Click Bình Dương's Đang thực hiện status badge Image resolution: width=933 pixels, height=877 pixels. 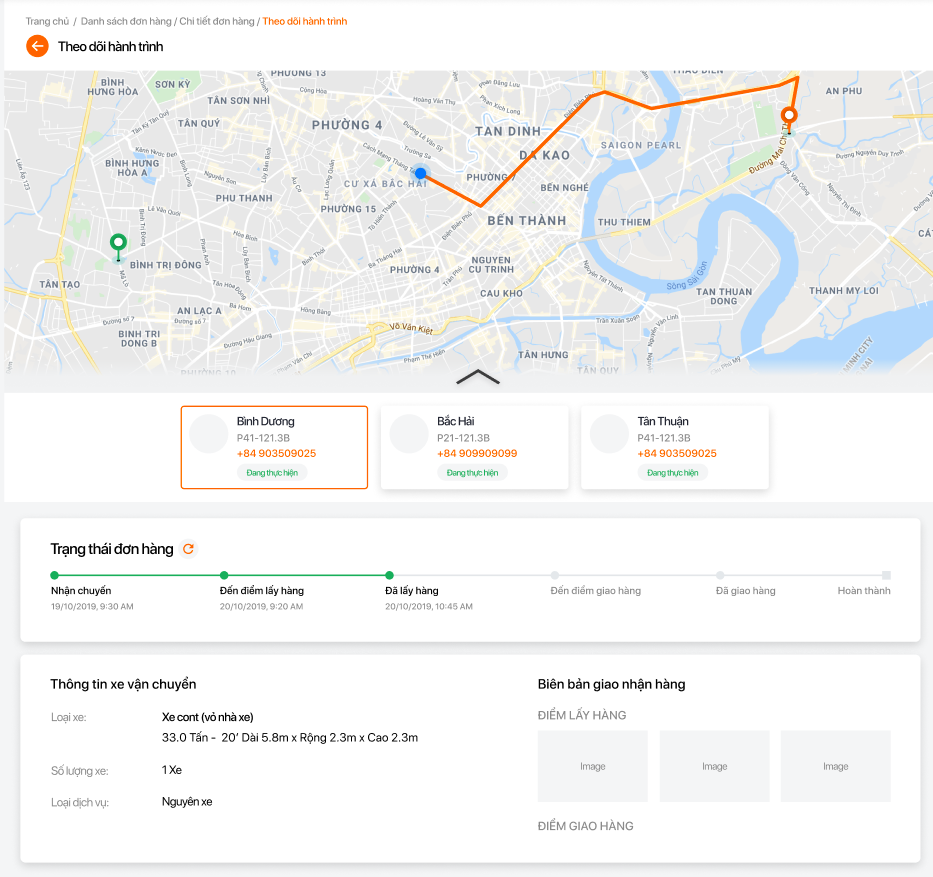tap(272, 473)
